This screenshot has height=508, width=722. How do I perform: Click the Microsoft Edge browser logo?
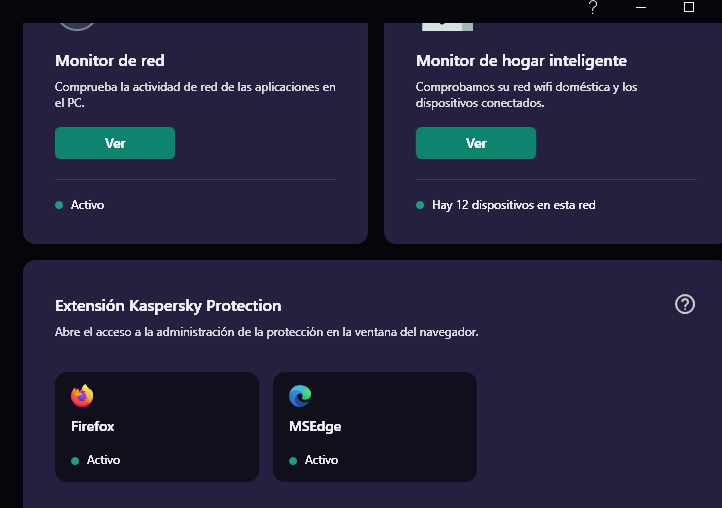click(x=300, y=396)
